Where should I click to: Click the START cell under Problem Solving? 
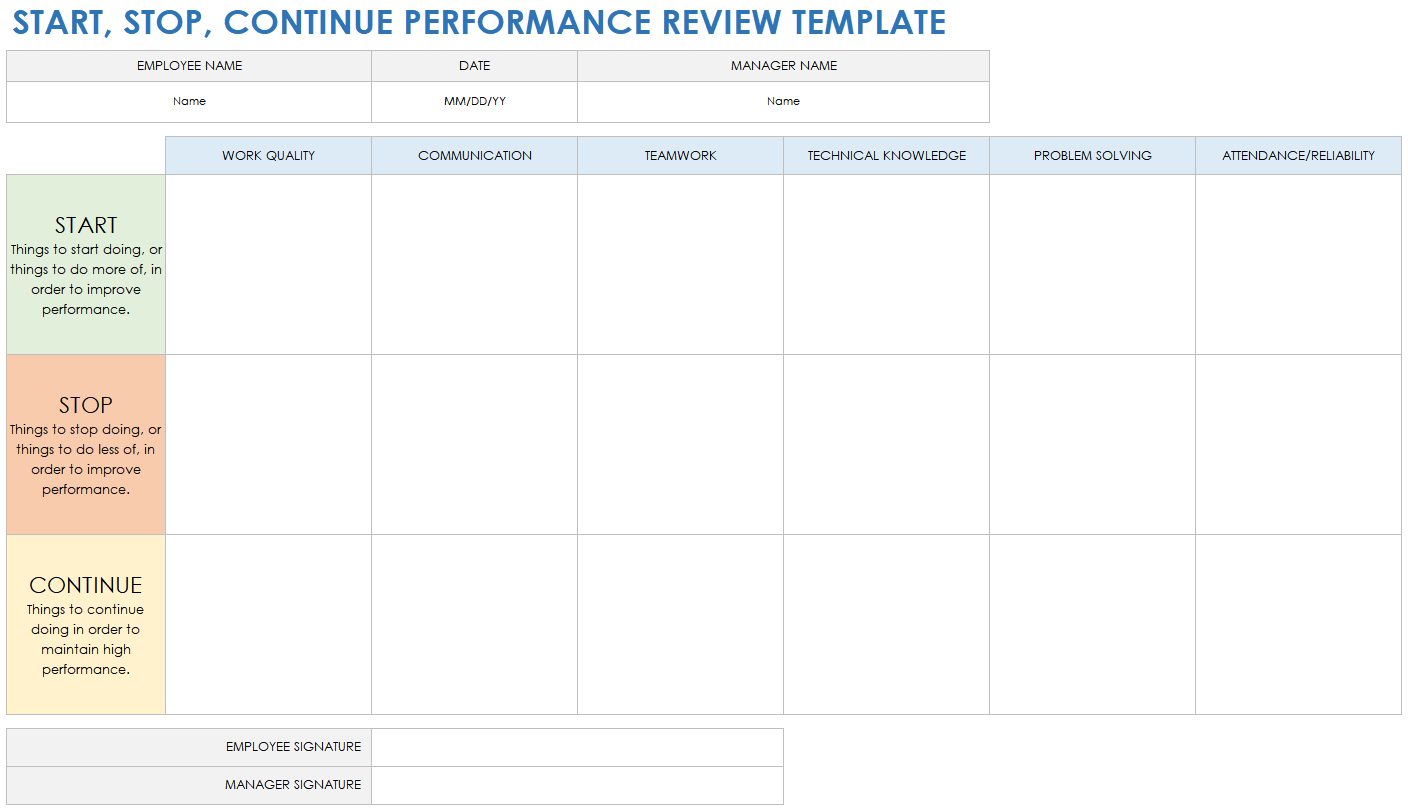tap(1093, 265)
